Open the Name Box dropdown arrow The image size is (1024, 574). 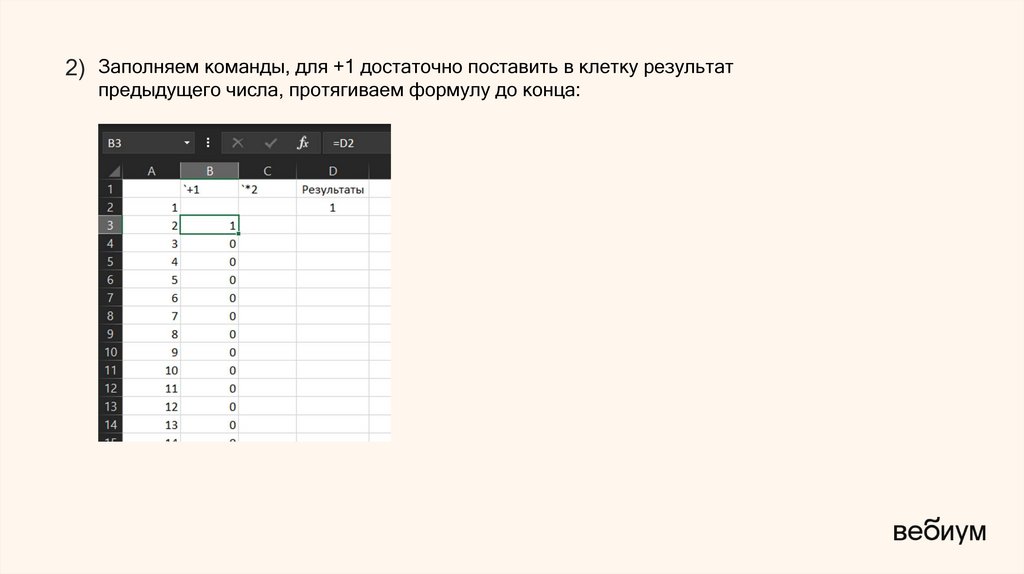point(187,143)
